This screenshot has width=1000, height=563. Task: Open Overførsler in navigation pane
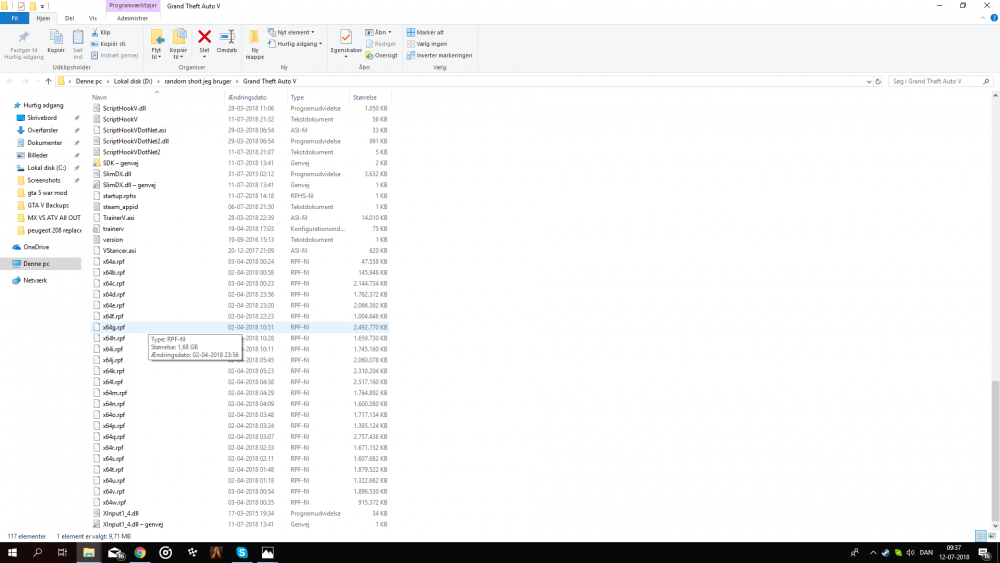point(43,130)
